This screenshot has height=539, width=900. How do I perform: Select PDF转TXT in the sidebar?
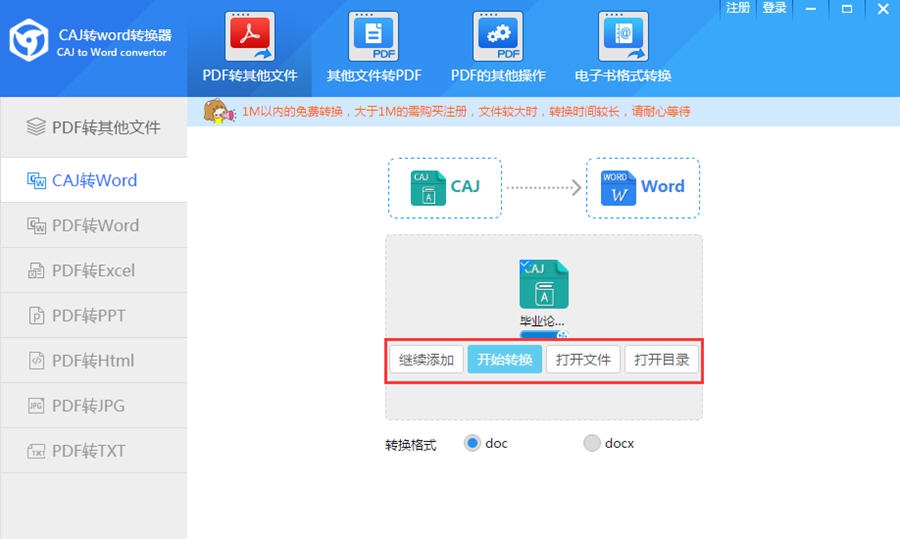tap(94, 451)
